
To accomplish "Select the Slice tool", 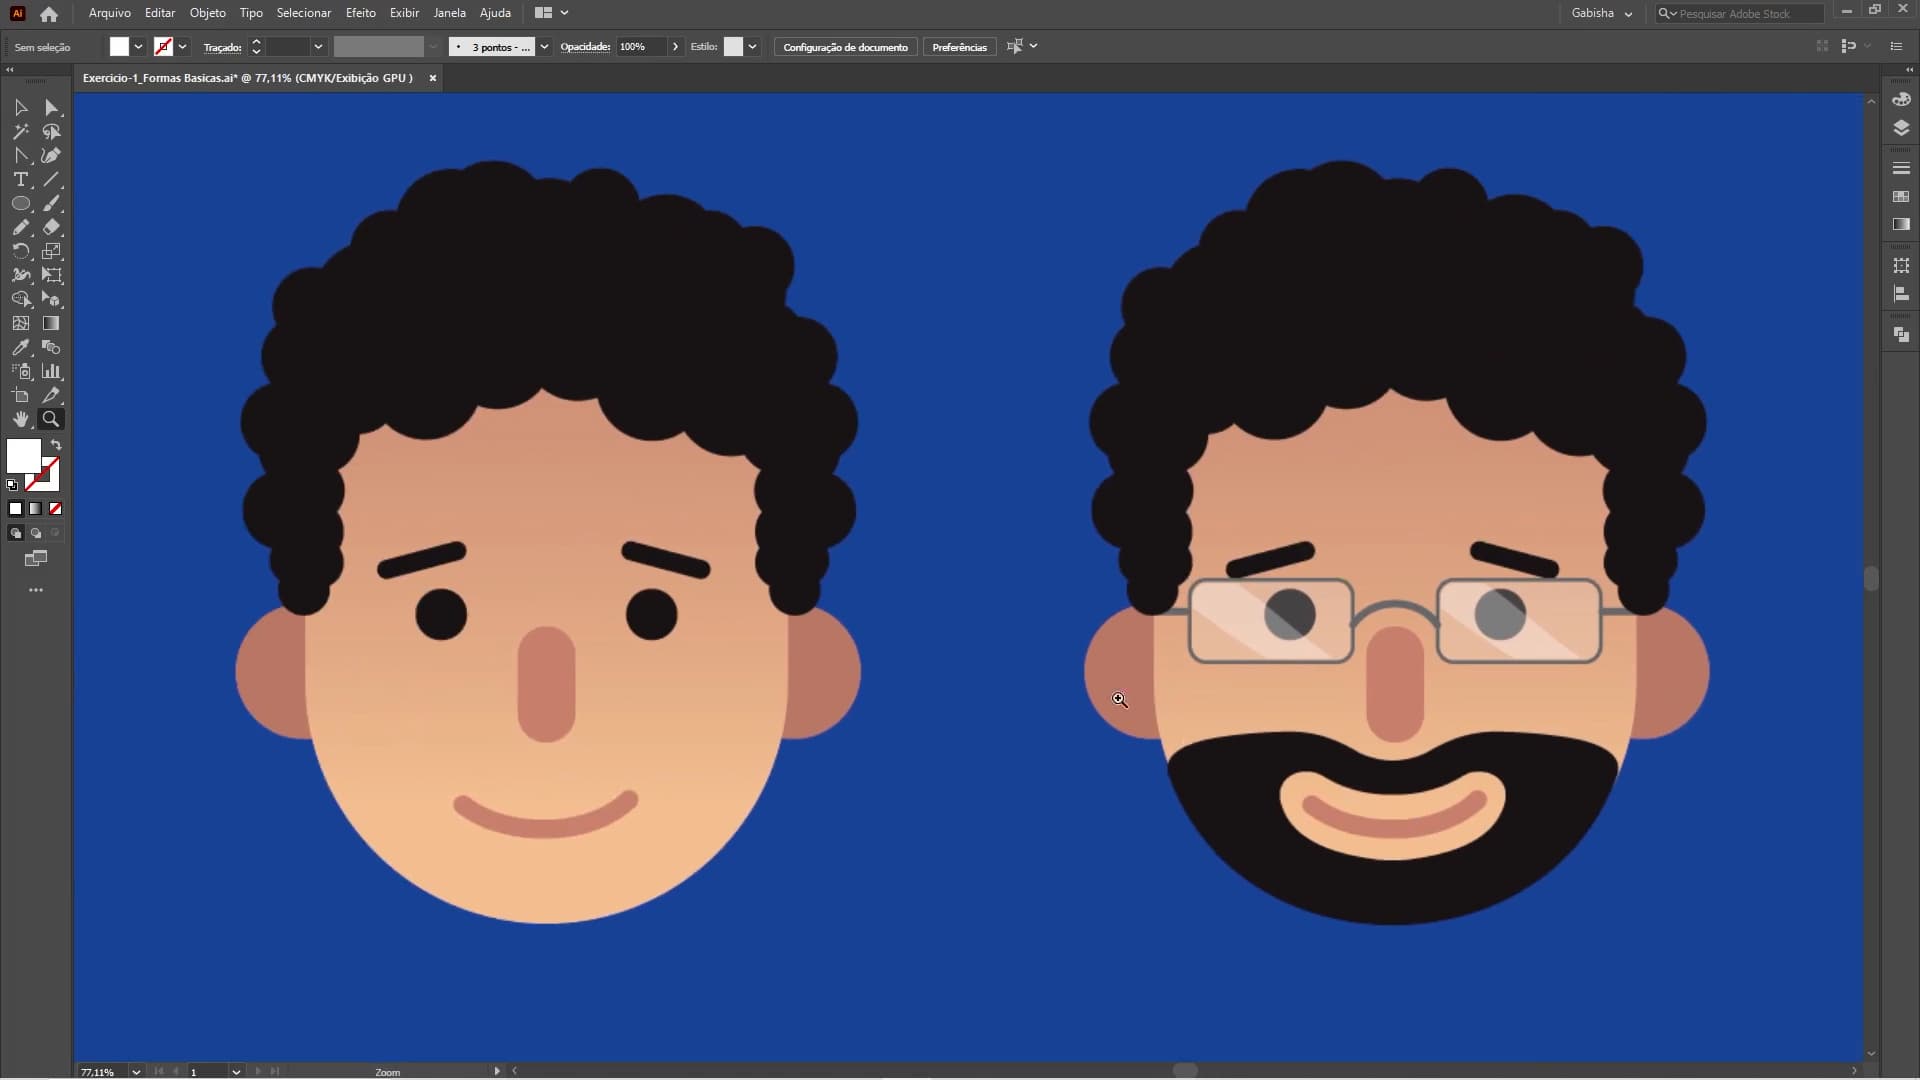I will (x=51, y=395).
